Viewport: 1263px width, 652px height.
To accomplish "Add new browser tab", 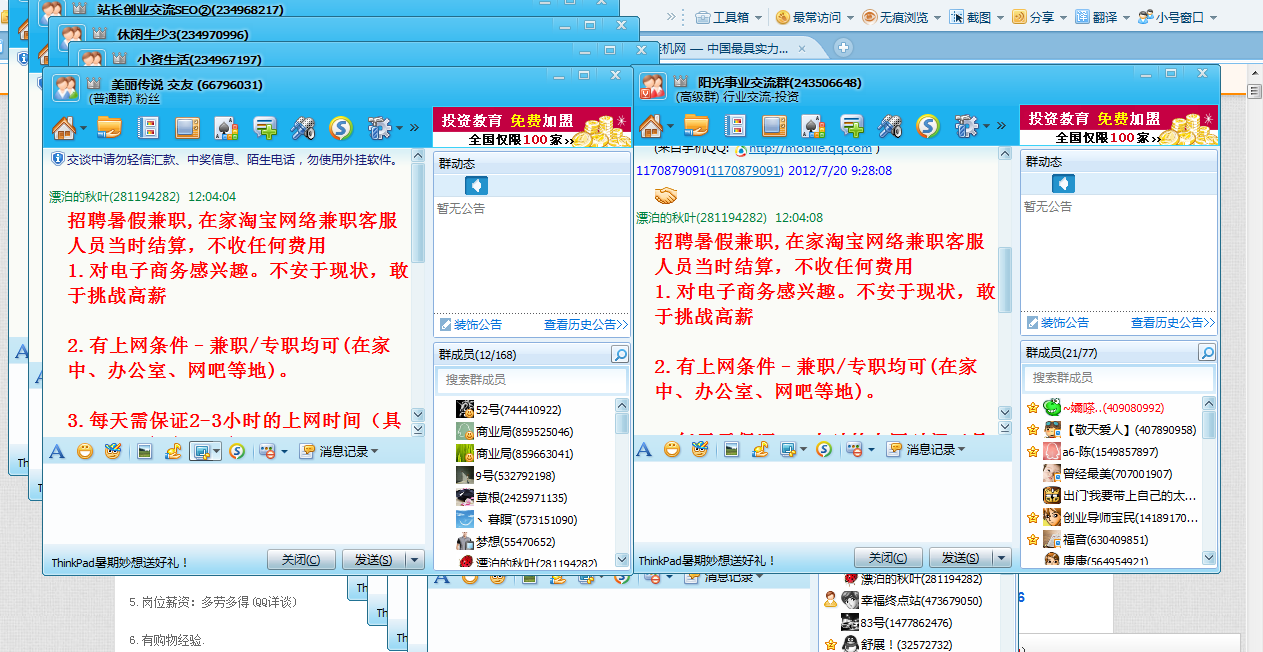I will point(843,47).
